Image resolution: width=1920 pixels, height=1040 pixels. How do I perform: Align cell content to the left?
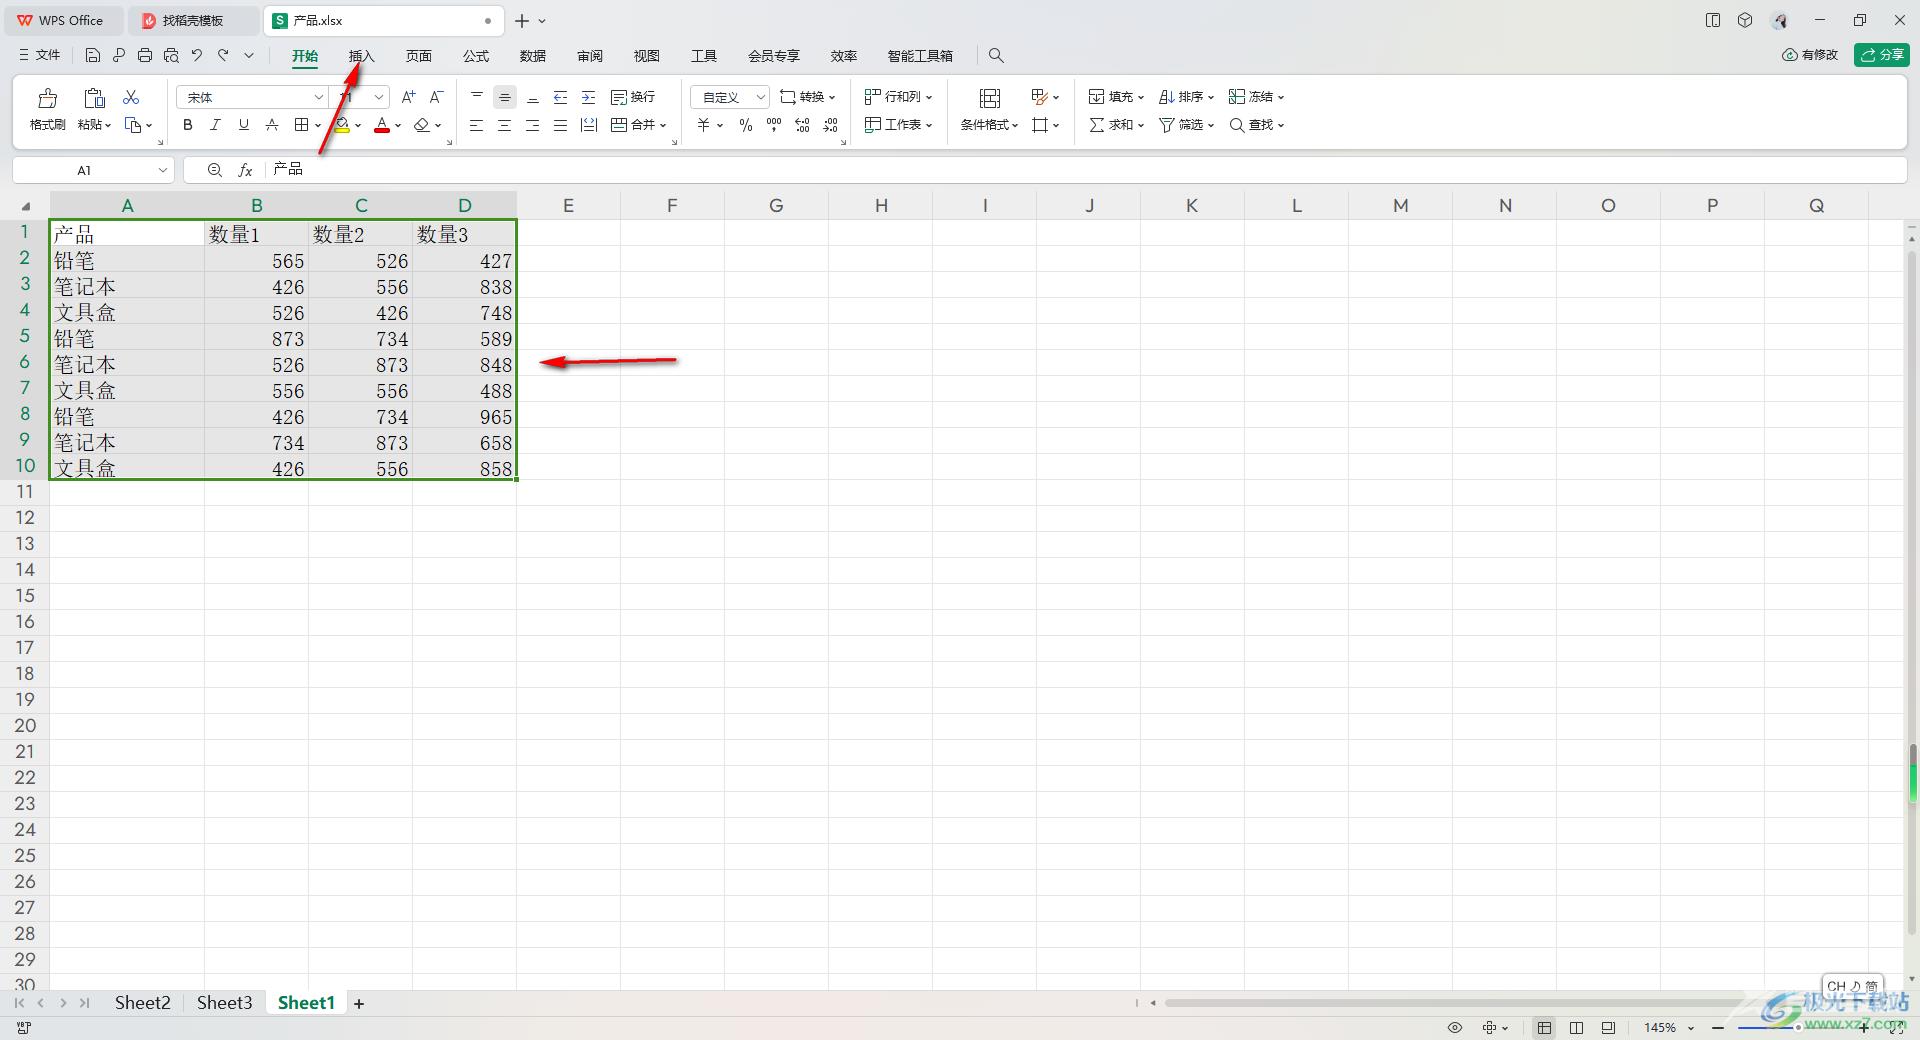(x=476, y=125)
